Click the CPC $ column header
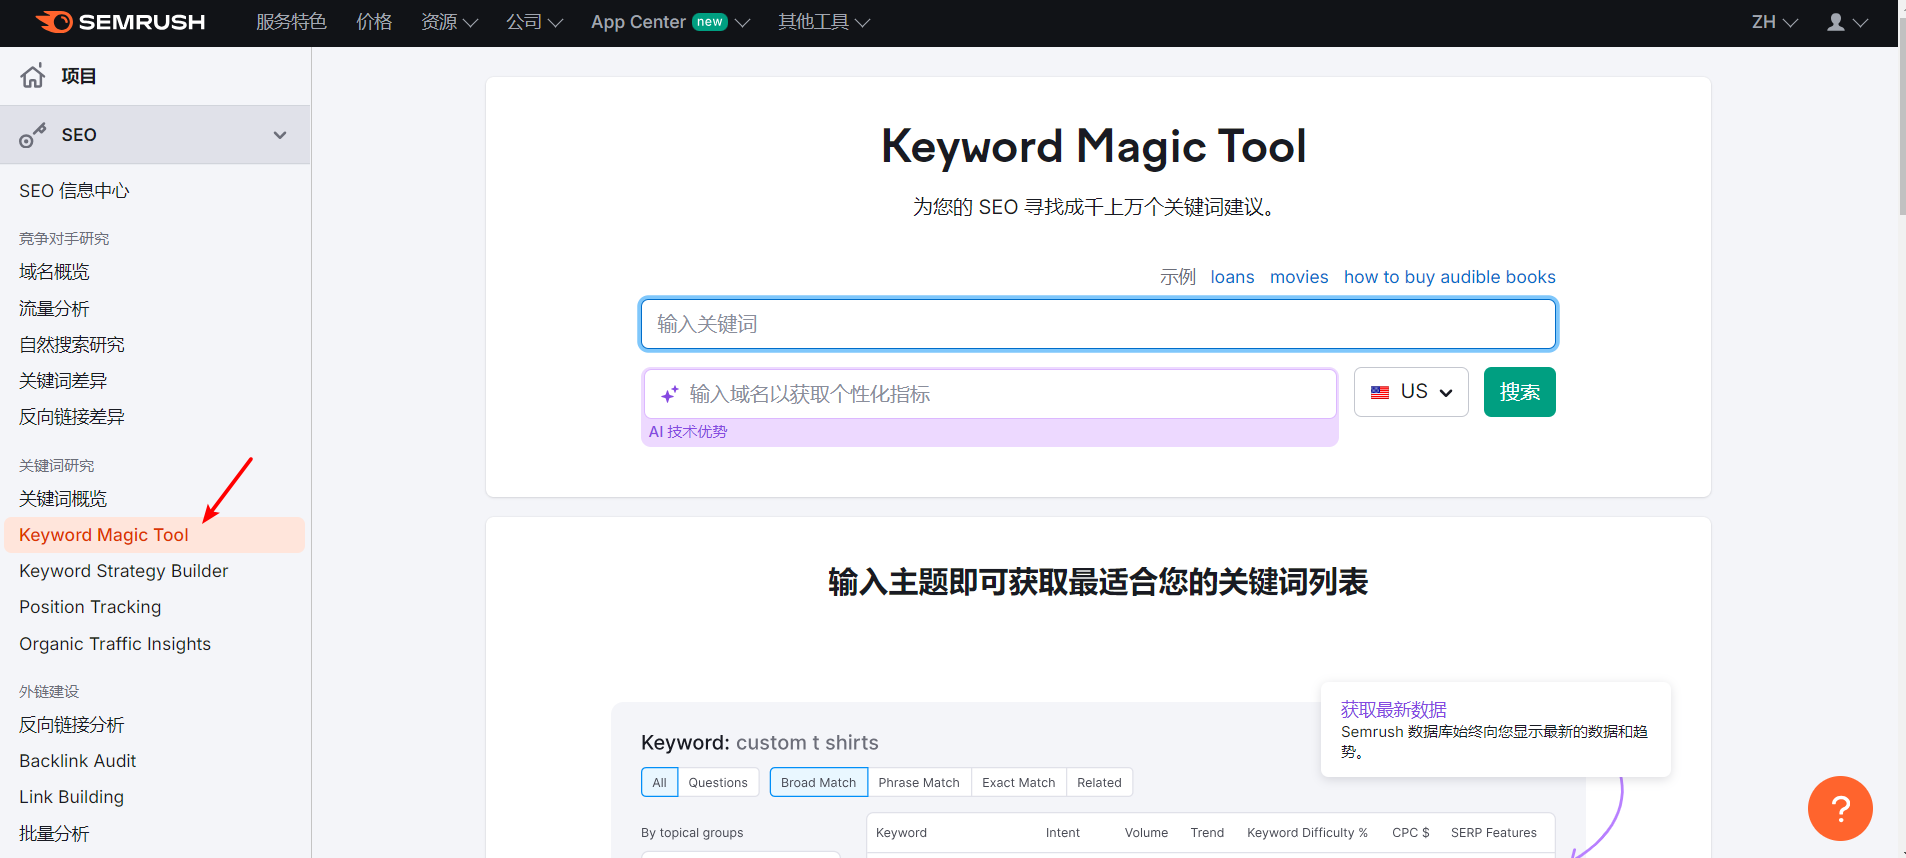The image size is (1906, 858). pyautogui.click(x=1411, y=832)
